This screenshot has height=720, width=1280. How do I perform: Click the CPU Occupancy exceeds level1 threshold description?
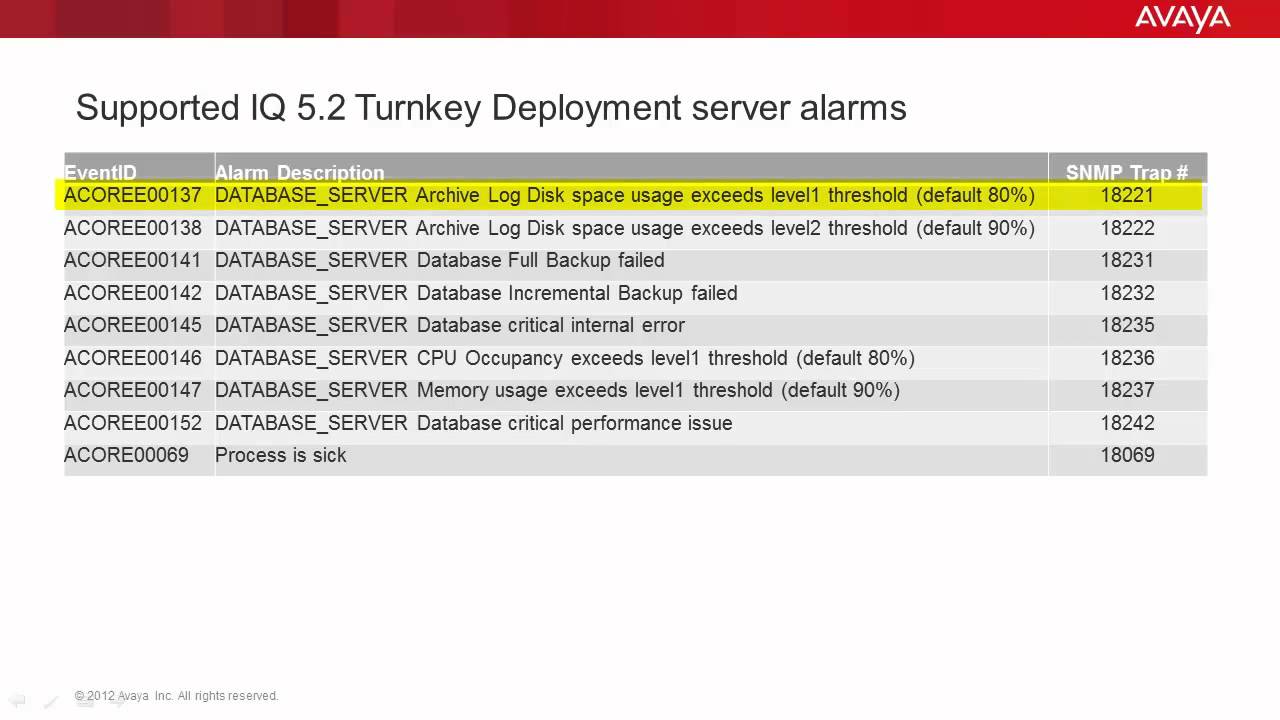565,358
